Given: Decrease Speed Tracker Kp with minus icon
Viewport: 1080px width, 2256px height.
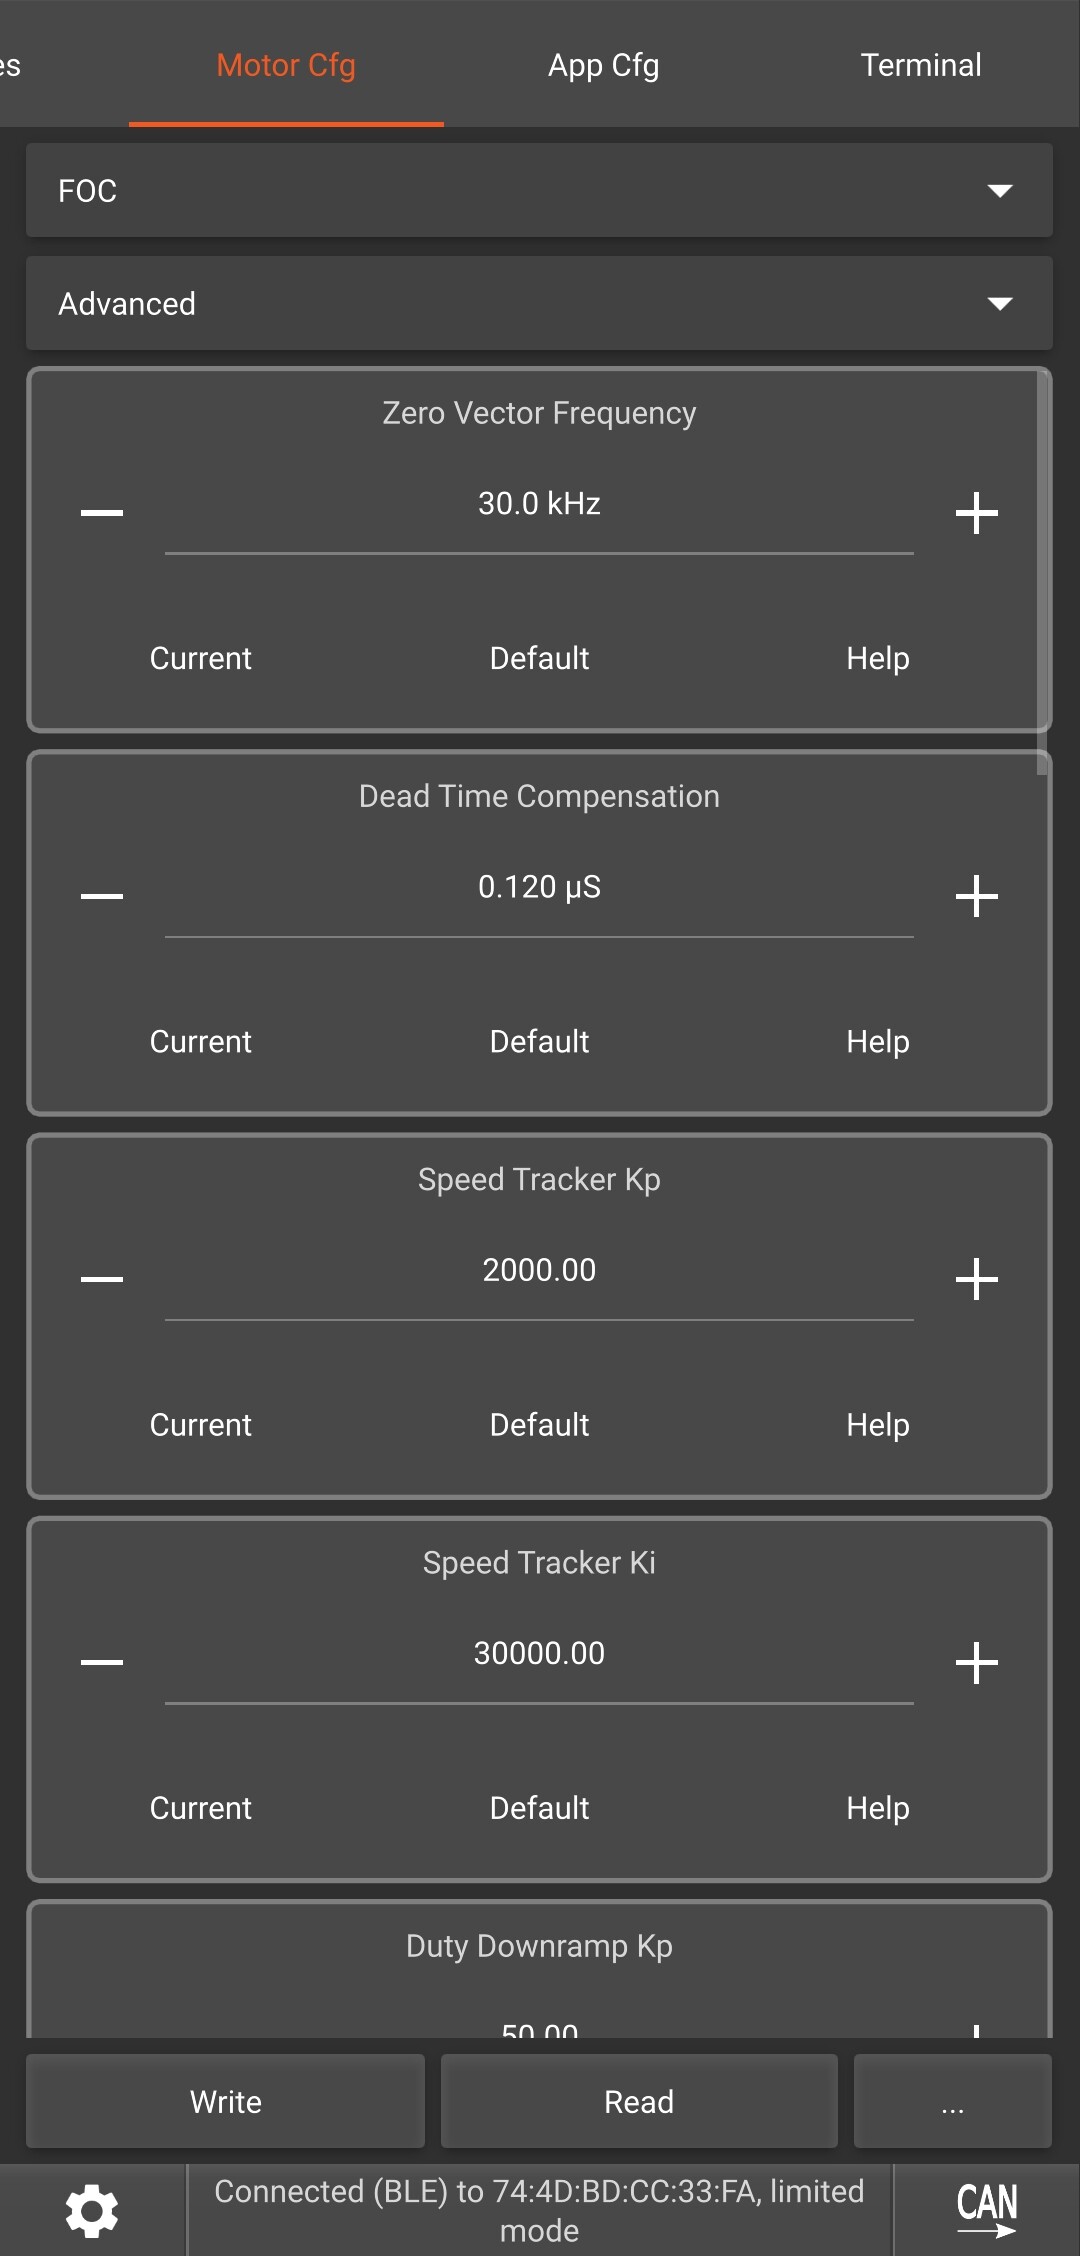Looking at the screenshot, I should (x=102, y=1279).
